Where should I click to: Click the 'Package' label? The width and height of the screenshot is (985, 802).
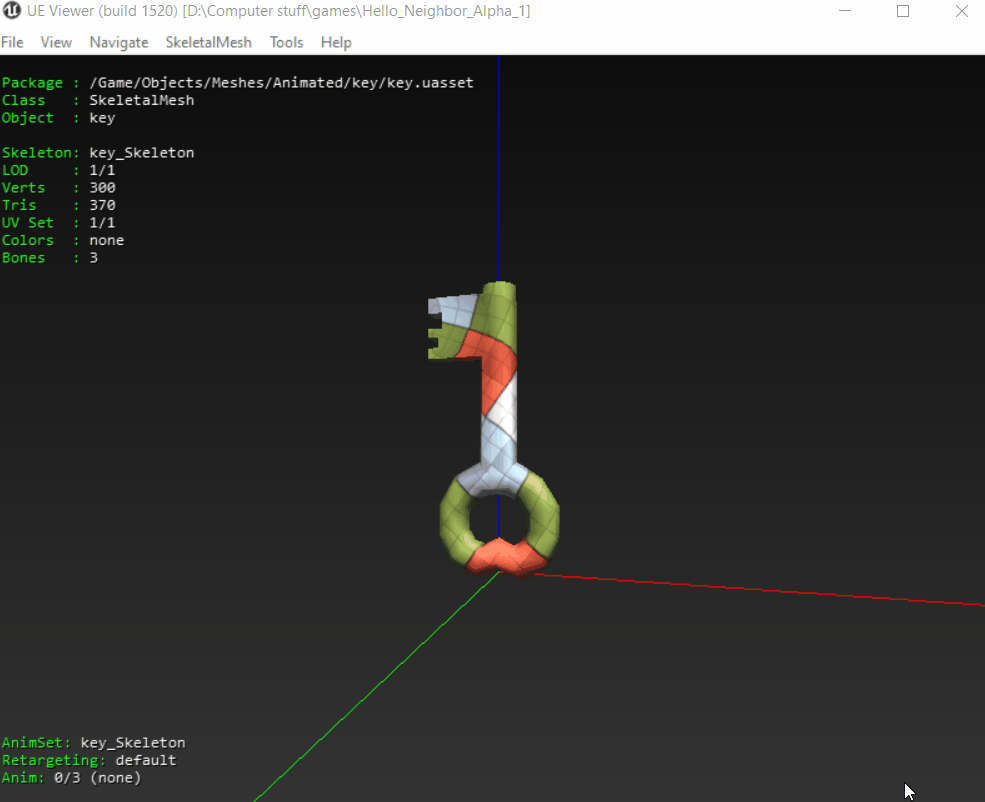coord(33,83)
